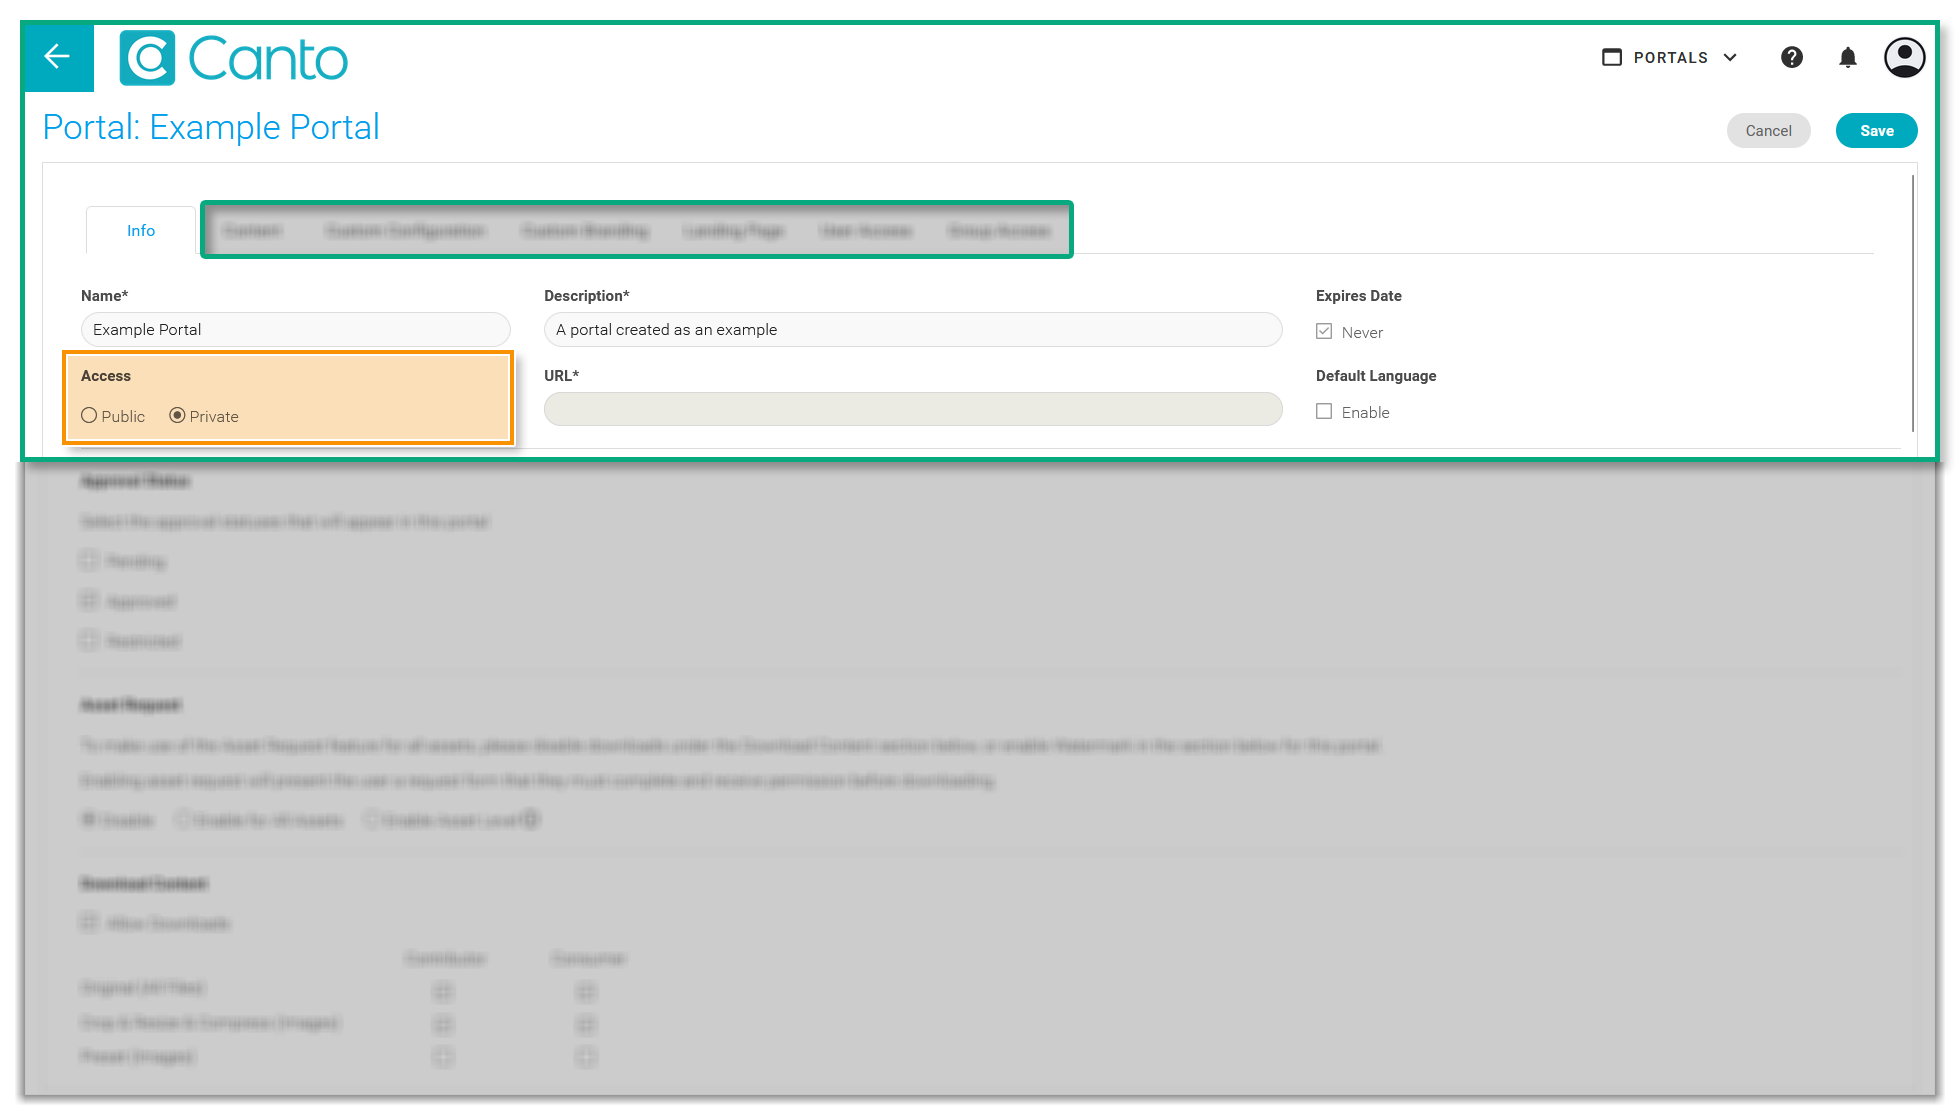Open the help question mark icon
The image size is (1960, 1120).
(x=1791, y=58)
